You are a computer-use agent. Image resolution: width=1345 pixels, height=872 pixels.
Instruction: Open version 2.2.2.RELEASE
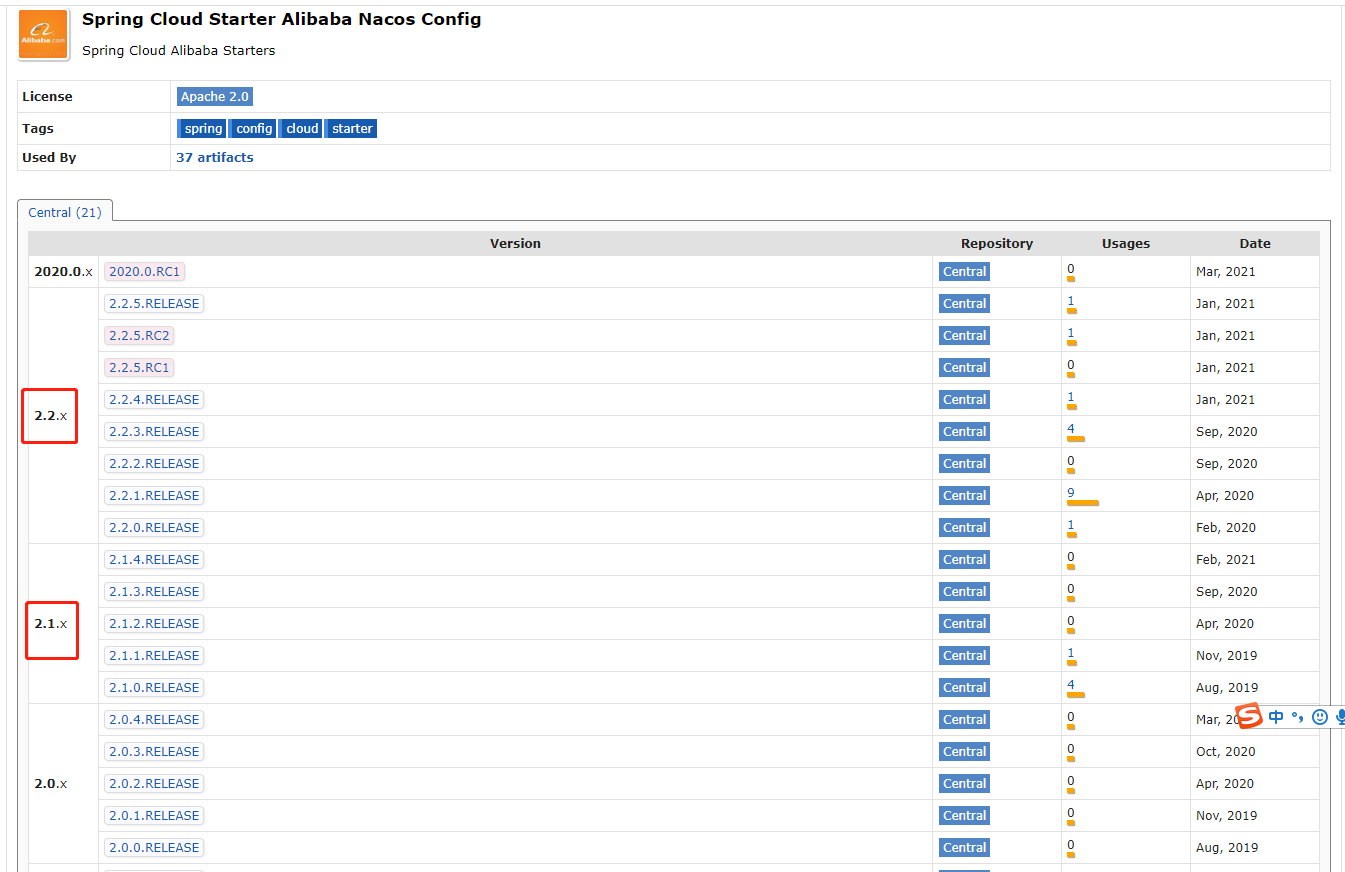pyautogui.click(x=154, y=464)
